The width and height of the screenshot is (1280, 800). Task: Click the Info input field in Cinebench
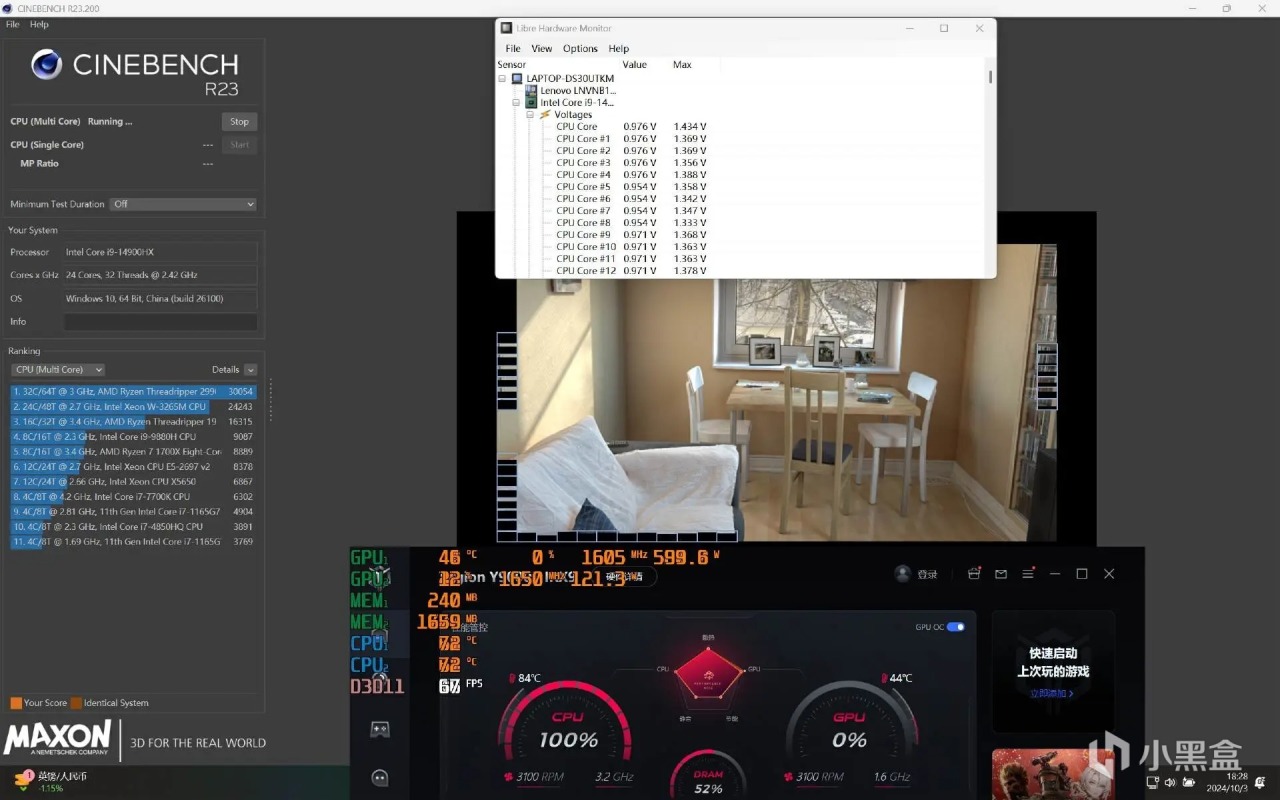pos(160,322)
